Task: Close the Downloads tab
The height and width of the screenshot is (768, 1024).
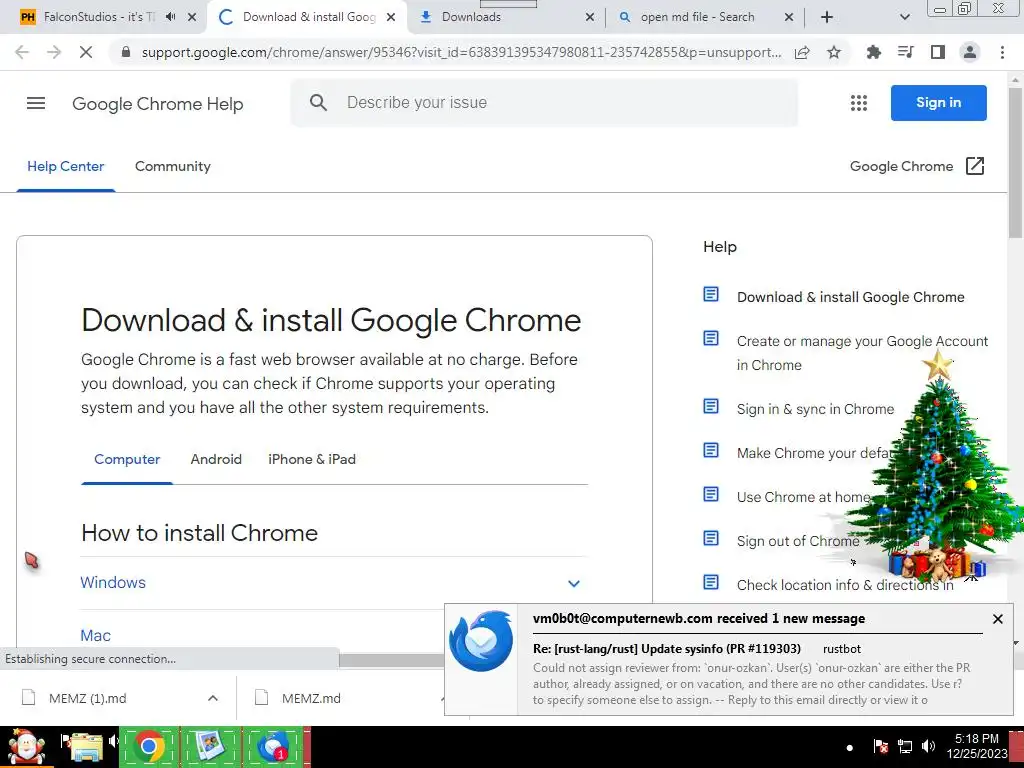Action: click(589, 17)
